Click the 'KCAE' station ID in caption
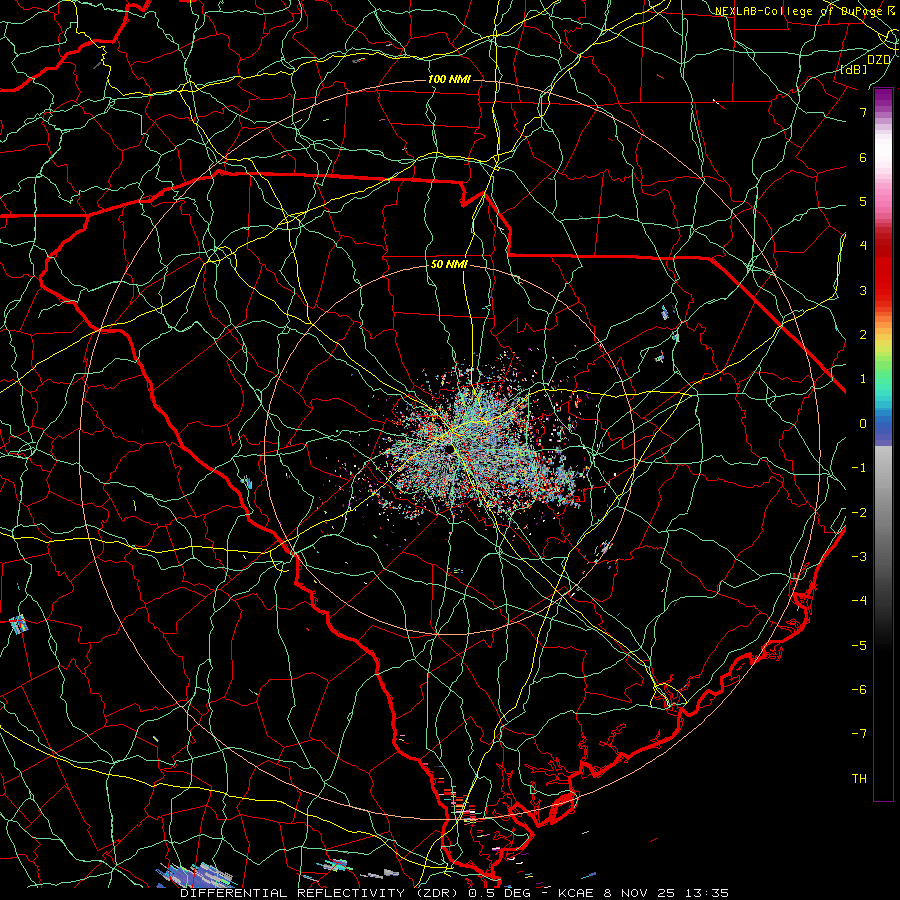Image resolution: width=900 pixels, height=900 pixels. point(576,893)
